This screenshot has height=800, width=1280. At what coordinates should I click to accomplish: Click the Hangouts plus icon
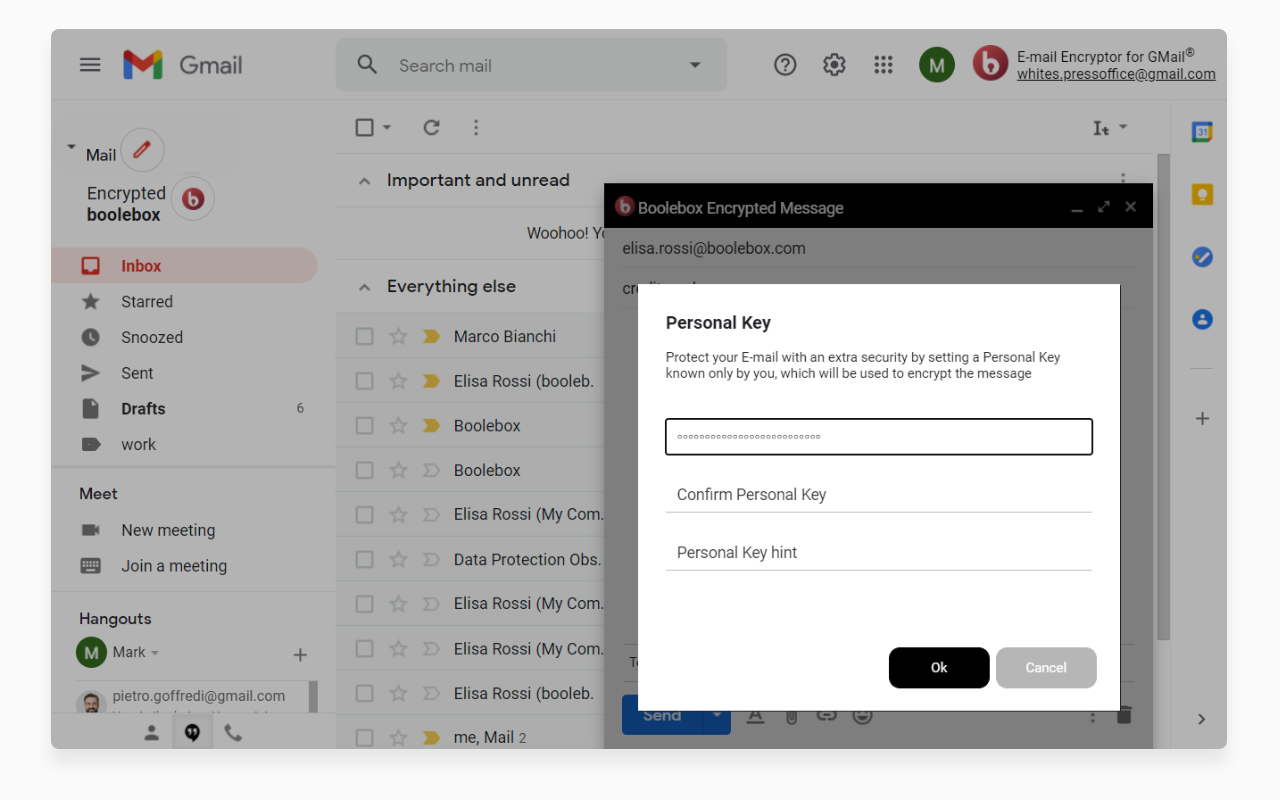(299, 655)
